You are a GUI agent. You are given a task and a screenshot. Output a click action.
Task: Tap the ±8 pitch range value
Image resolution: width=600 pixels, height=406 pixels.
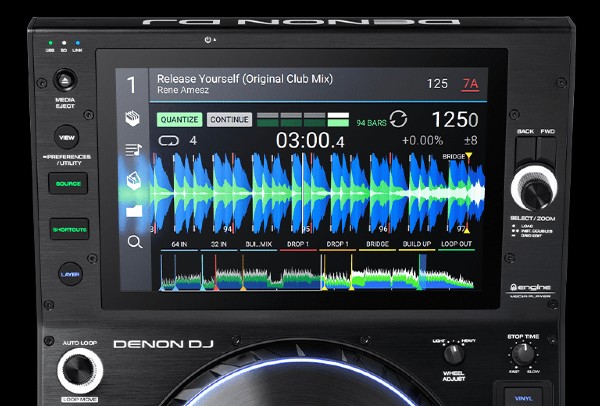click(470, 140)
